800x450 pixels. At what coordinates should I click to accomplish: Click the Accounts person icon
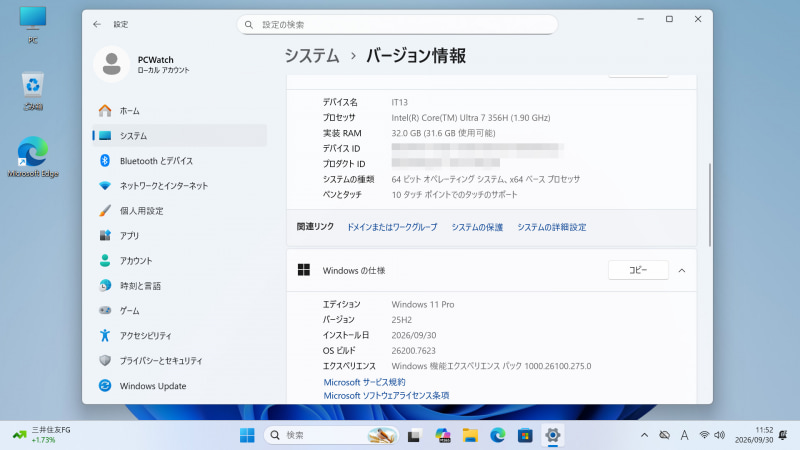coord(105,261)
